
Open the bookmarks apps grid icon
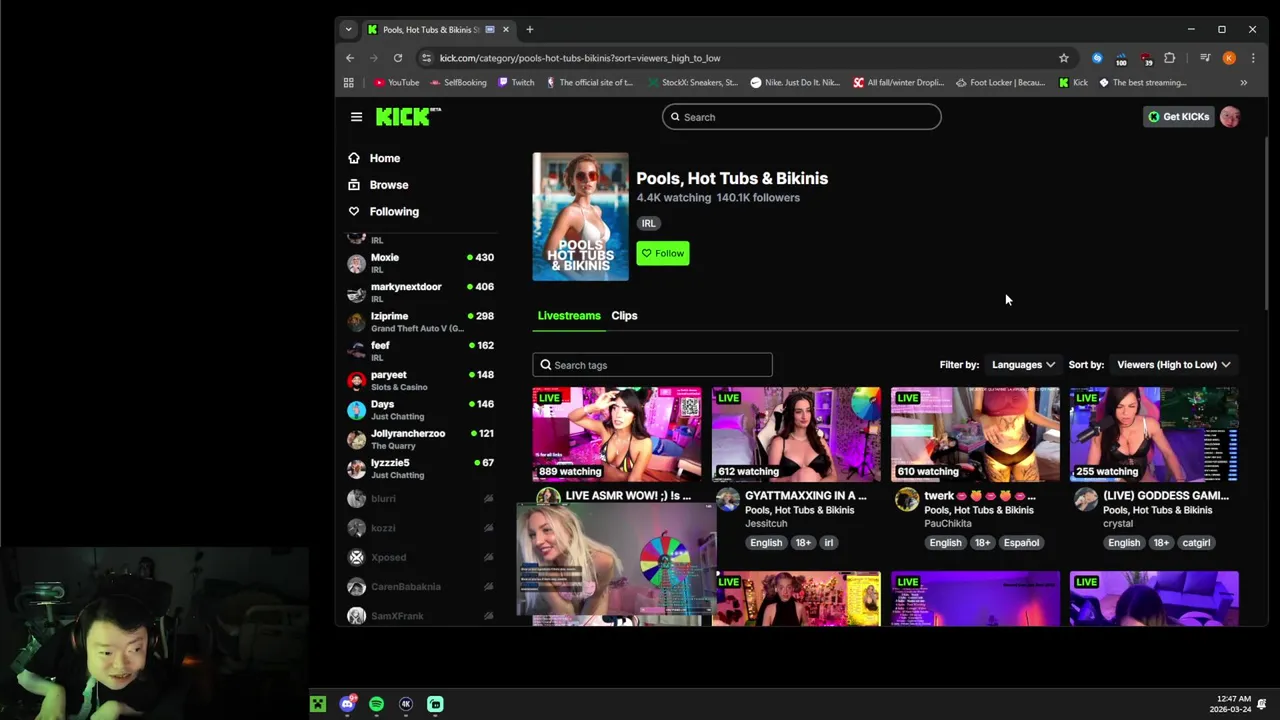pos(348,83)
